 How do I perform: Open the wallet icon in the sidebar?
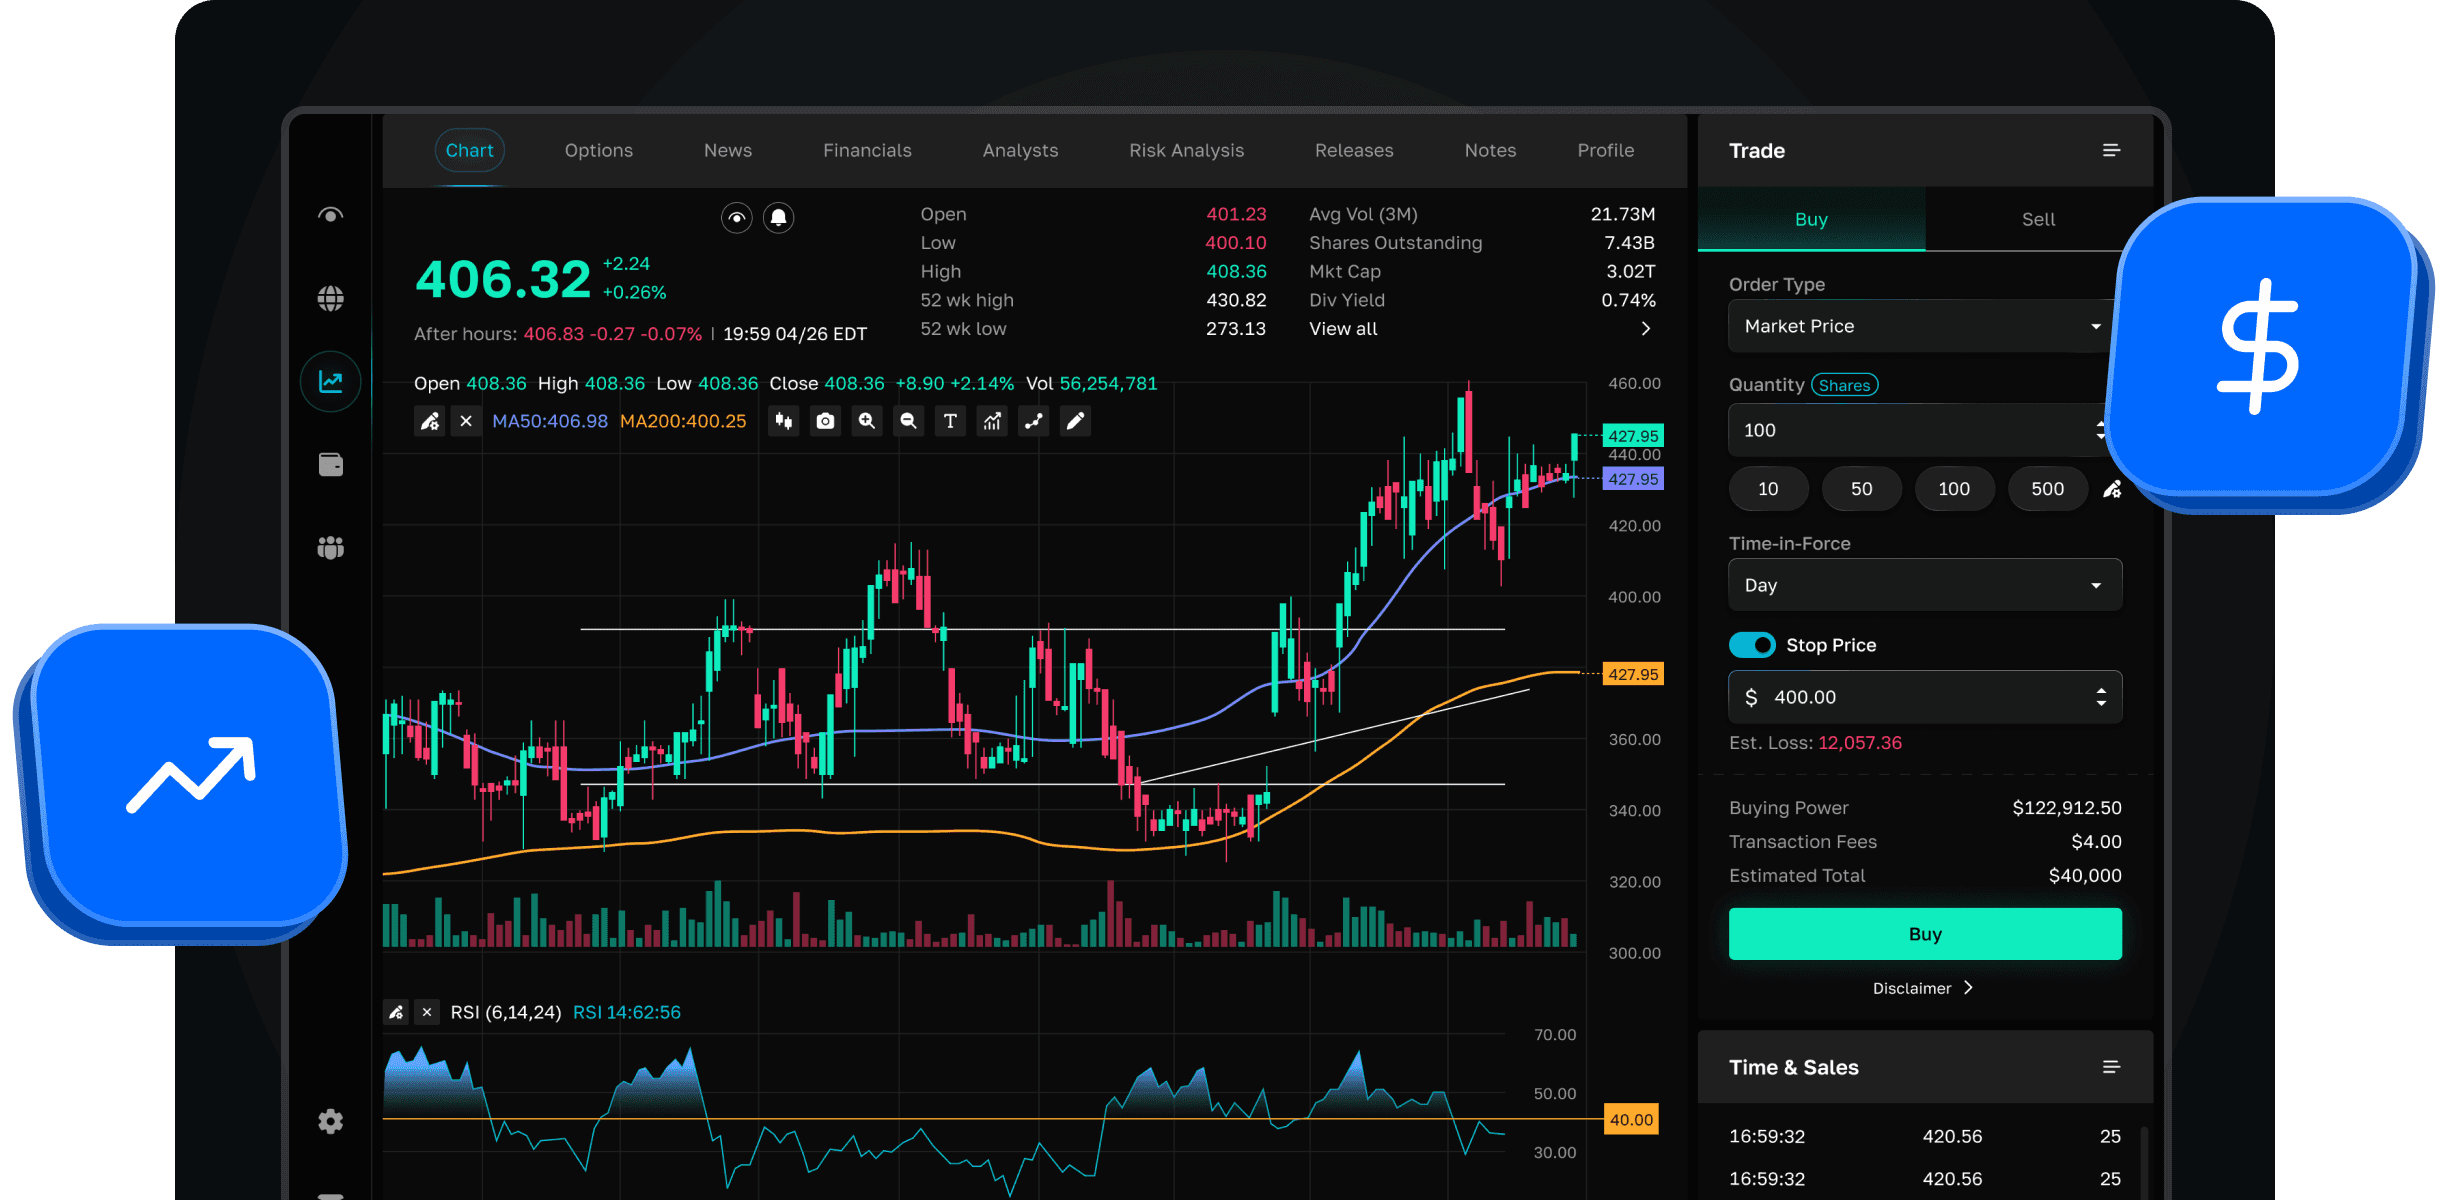(x=330, y=464)
